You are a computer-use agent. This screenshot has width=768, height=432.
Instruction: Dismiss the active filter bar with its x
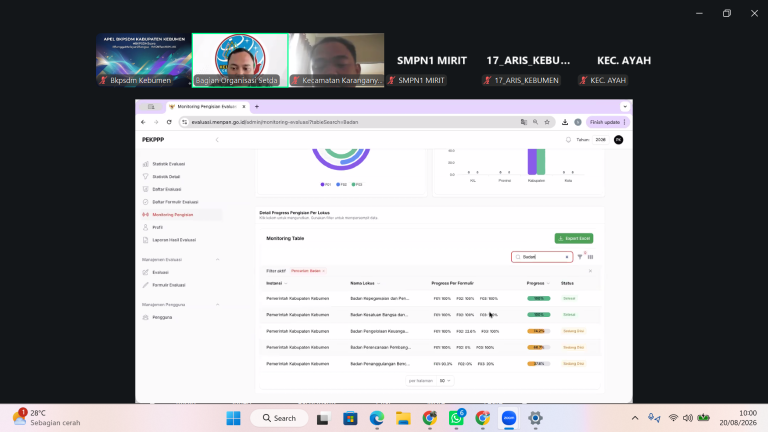590,271
